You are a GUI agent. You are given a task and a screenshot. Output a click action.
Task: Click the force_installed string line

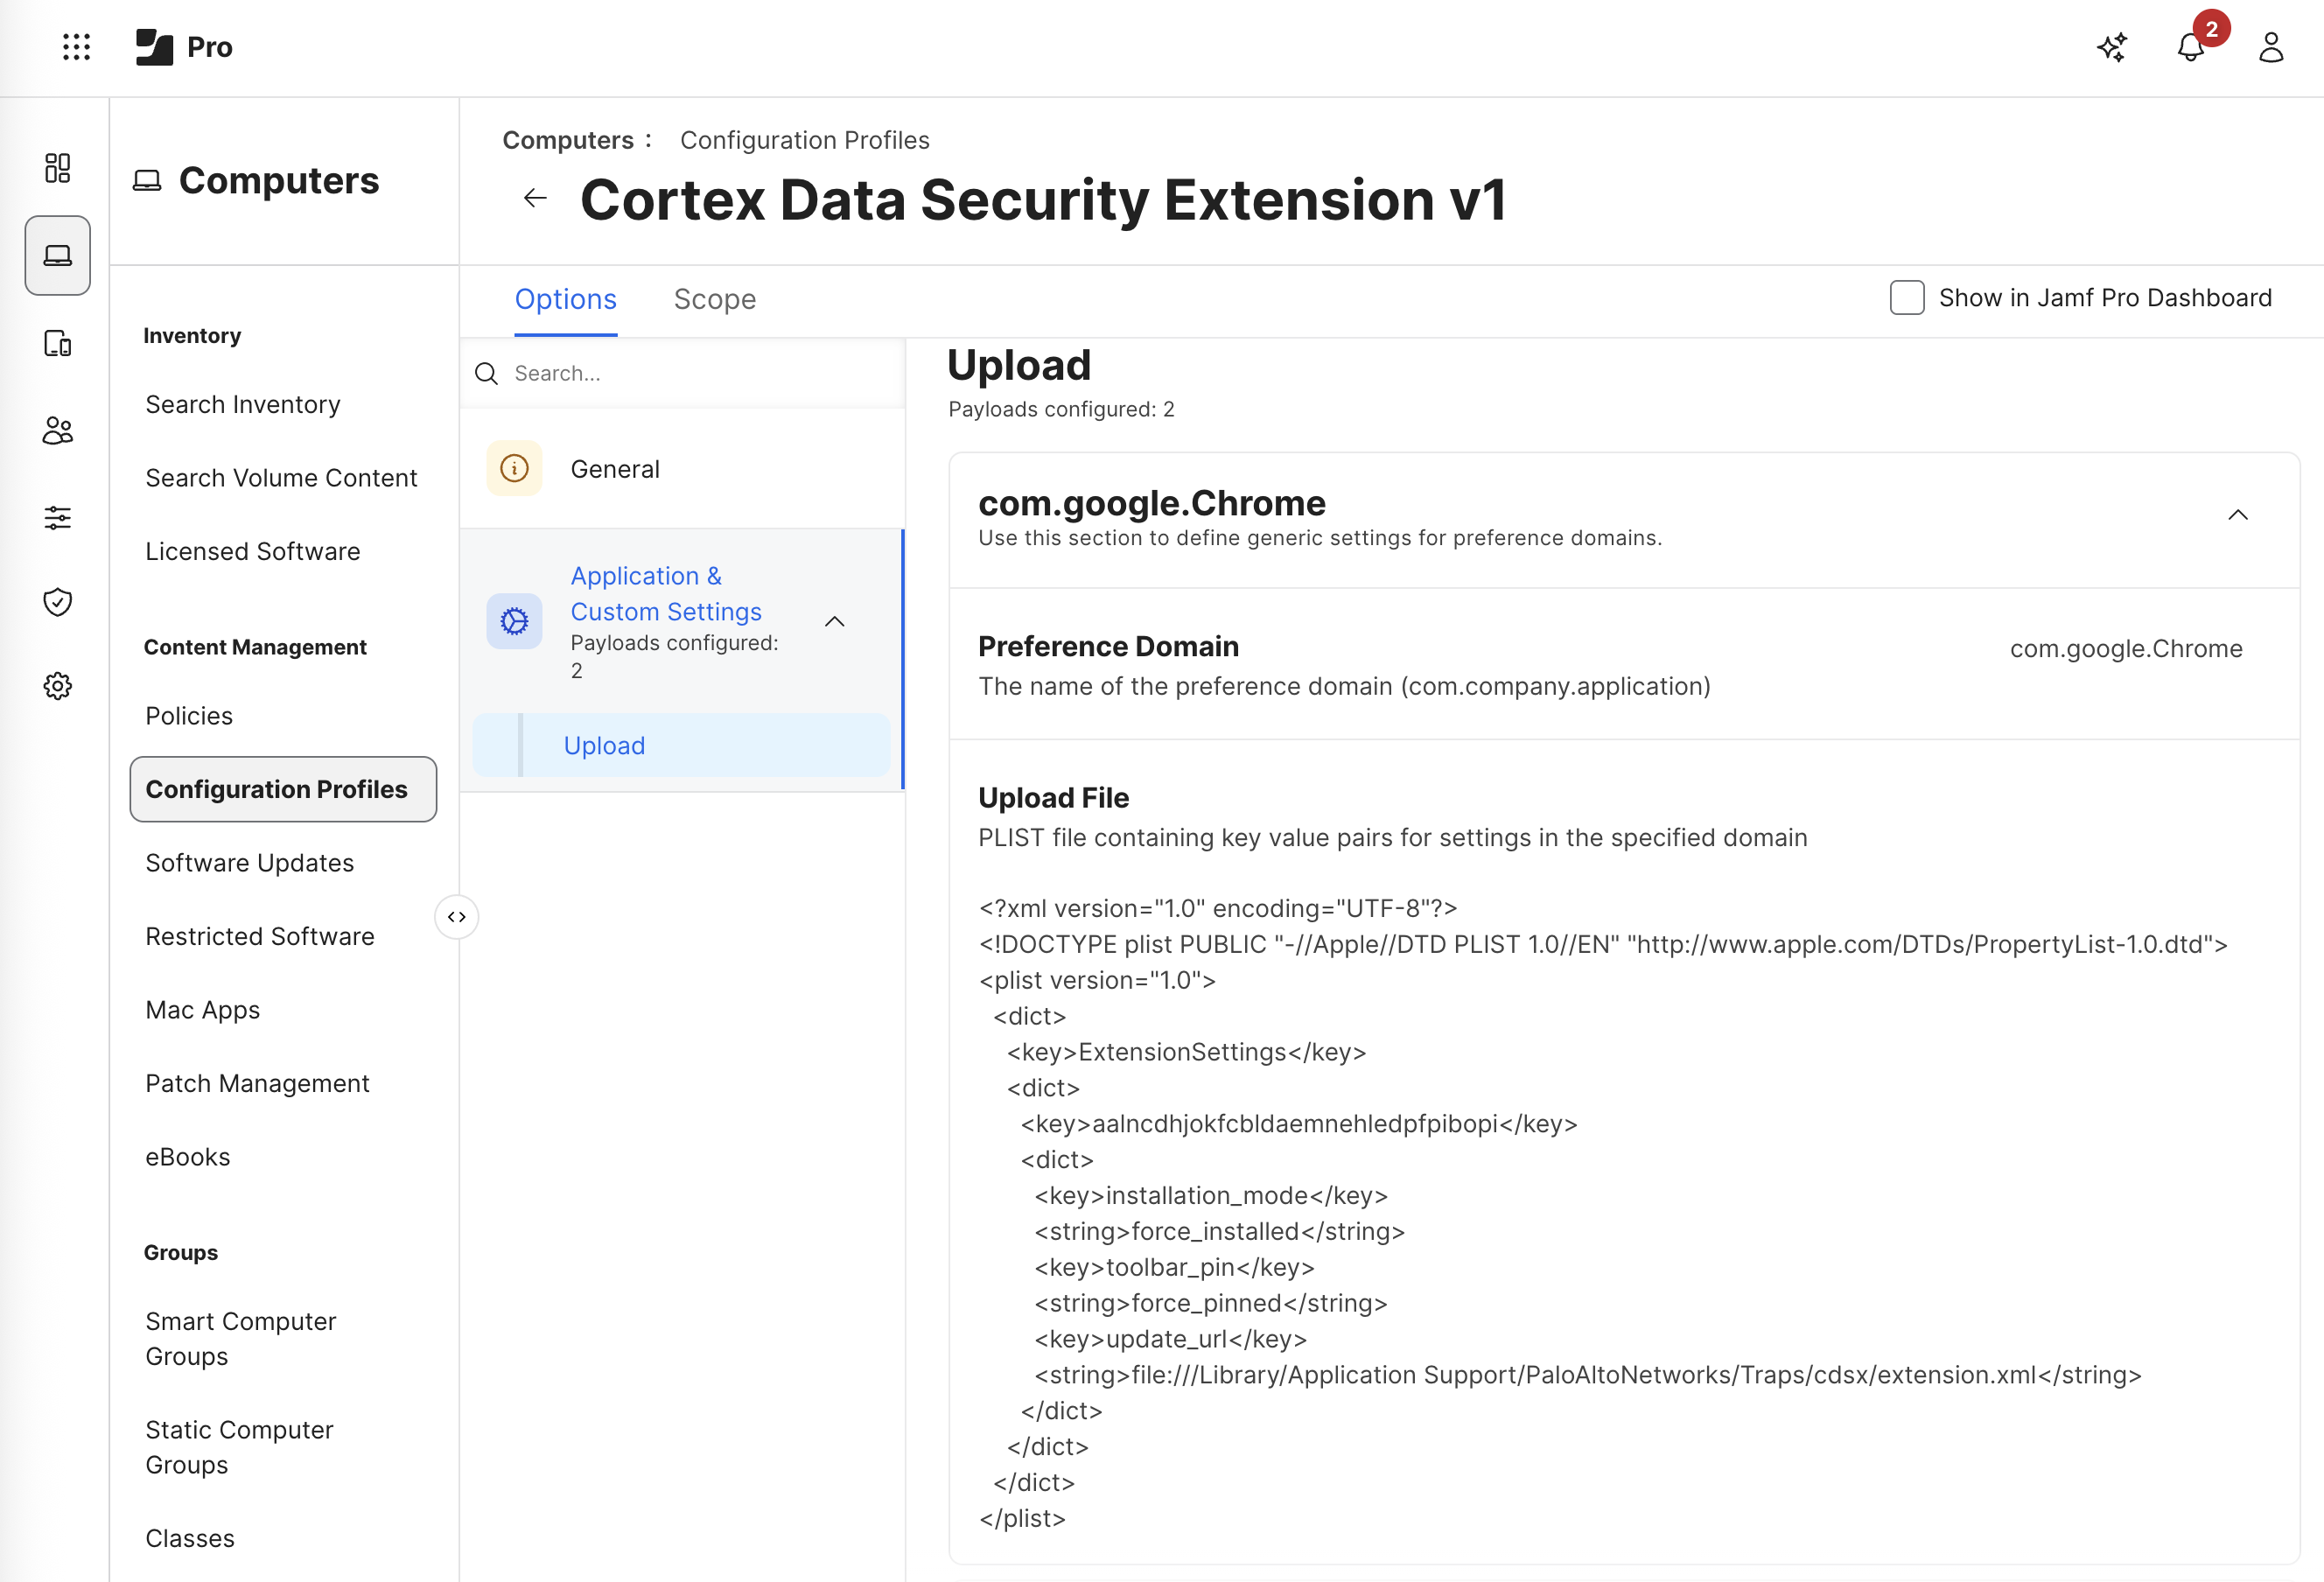click(x=1220, y=1232)
